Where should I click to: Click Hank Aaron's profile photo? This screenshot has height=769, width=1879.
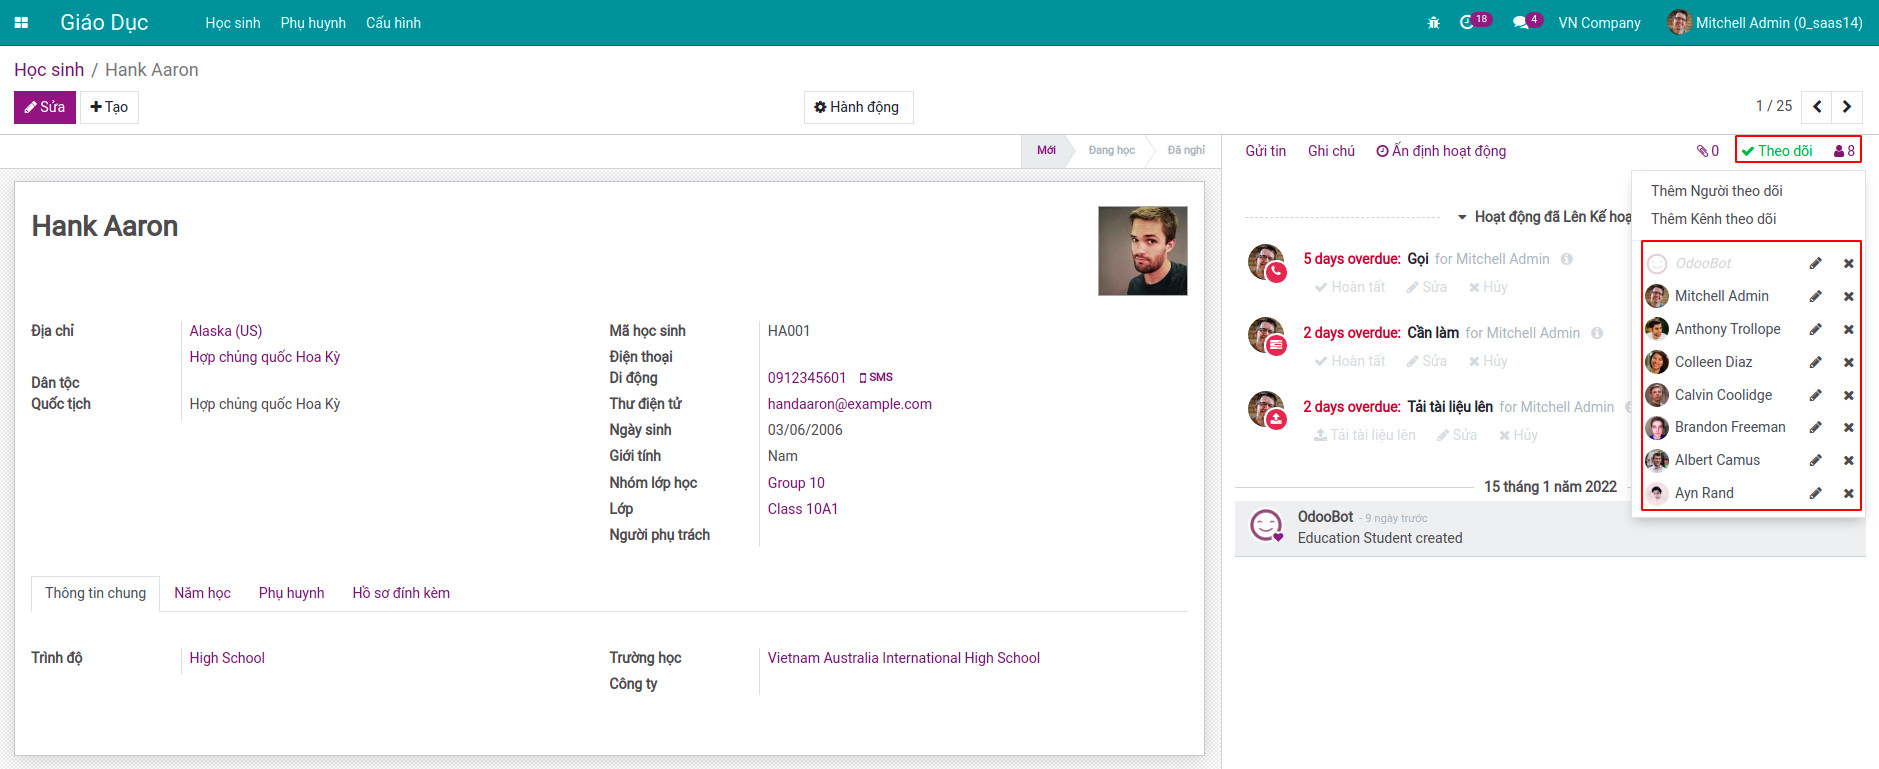point(1142,251)
